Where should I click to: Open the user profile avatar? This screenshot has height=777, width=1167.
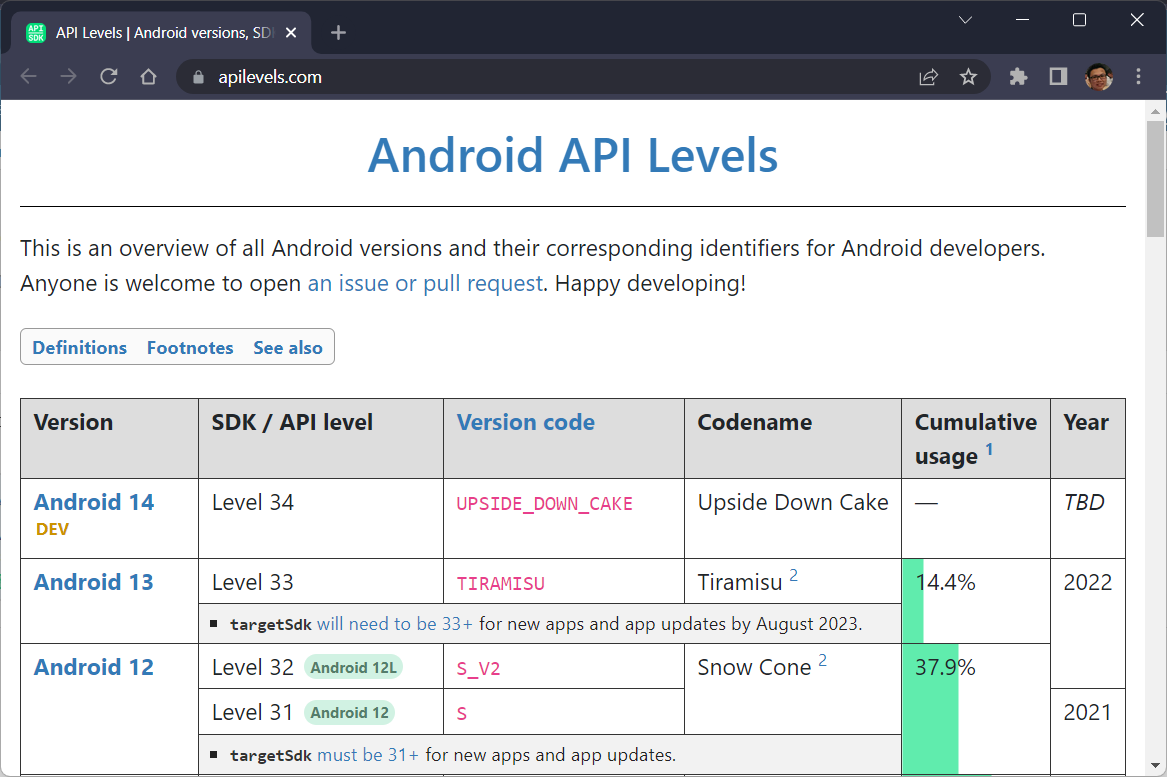click(1099, 77)
